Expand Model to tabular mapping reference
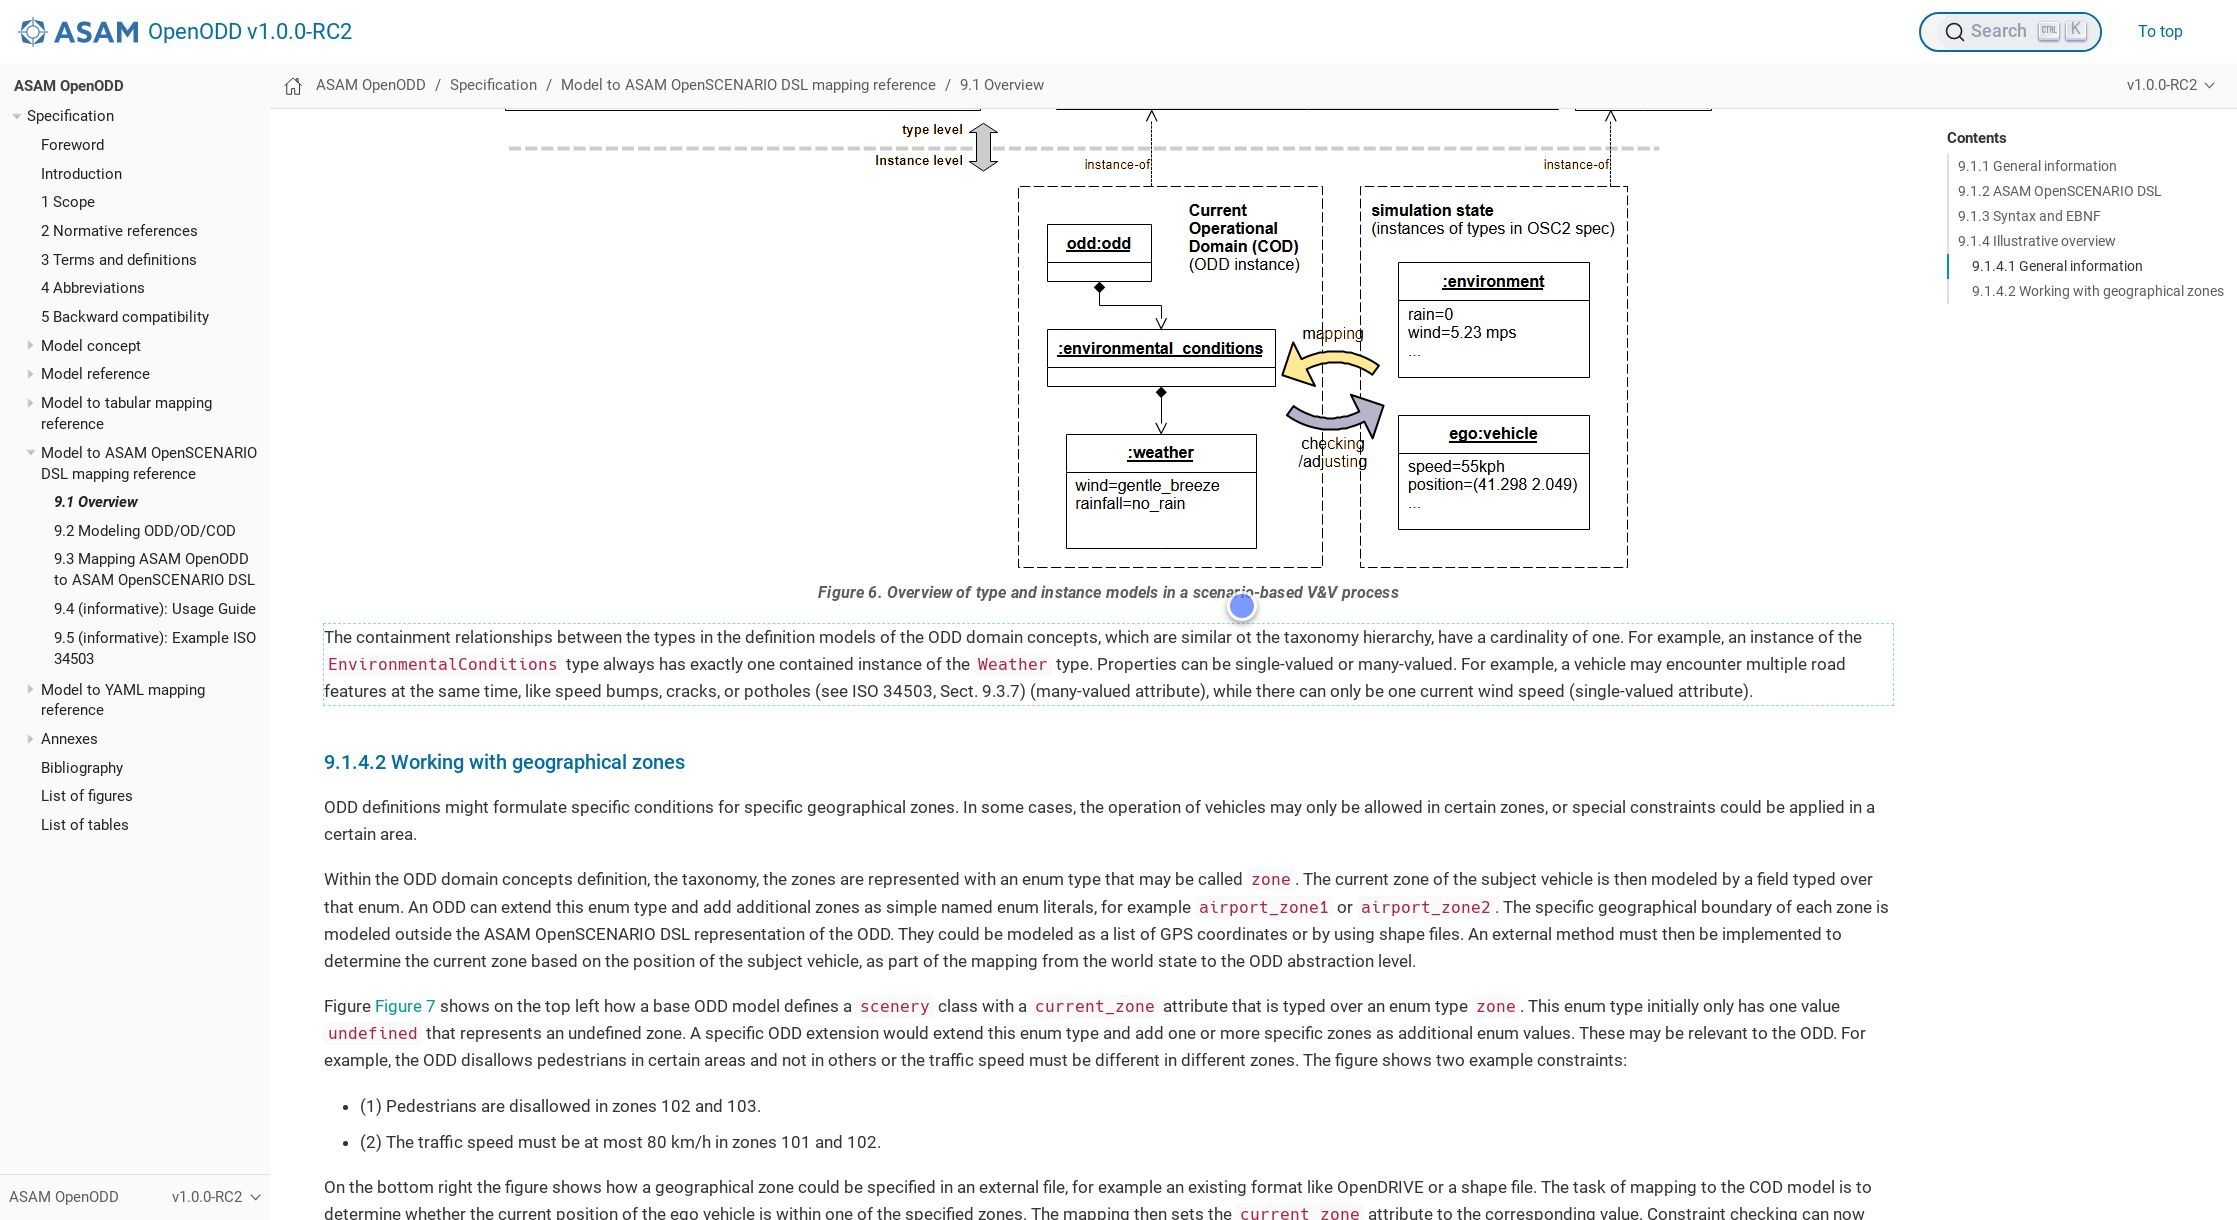 [x=30, y=403]
